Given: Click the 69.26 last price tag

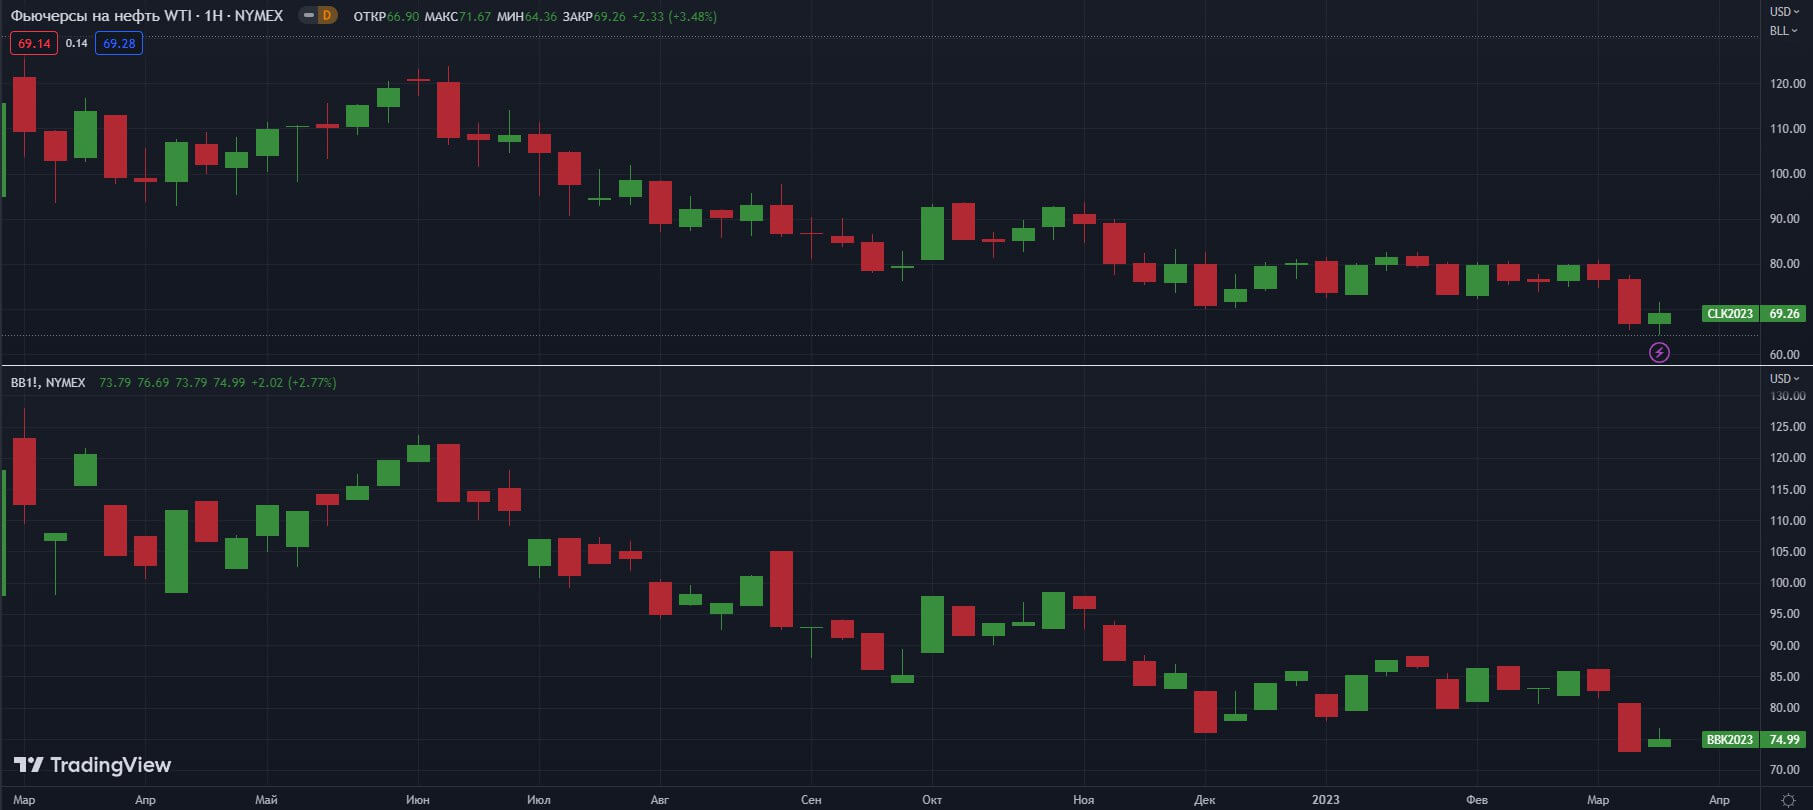Looking at the screenshot, I should click(1784, 314).
